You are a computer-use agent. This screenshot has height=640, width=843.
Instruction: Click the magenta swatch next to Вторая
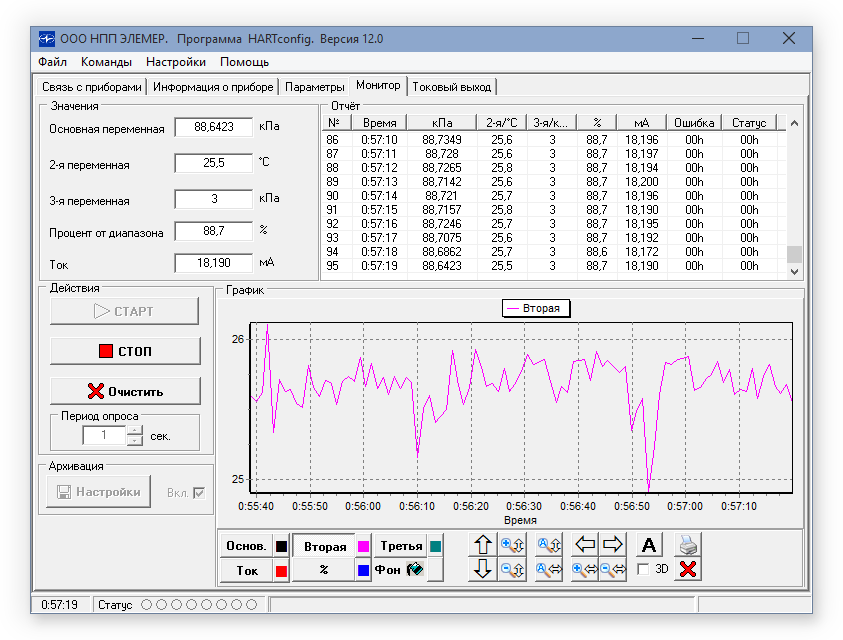(x=364, y=546)
